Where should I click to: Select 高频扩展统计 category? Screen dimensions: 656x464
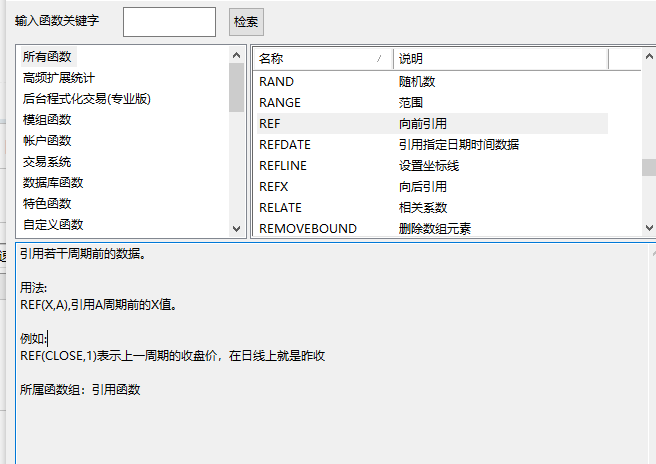pyautogui.click(x=59, y=78)
